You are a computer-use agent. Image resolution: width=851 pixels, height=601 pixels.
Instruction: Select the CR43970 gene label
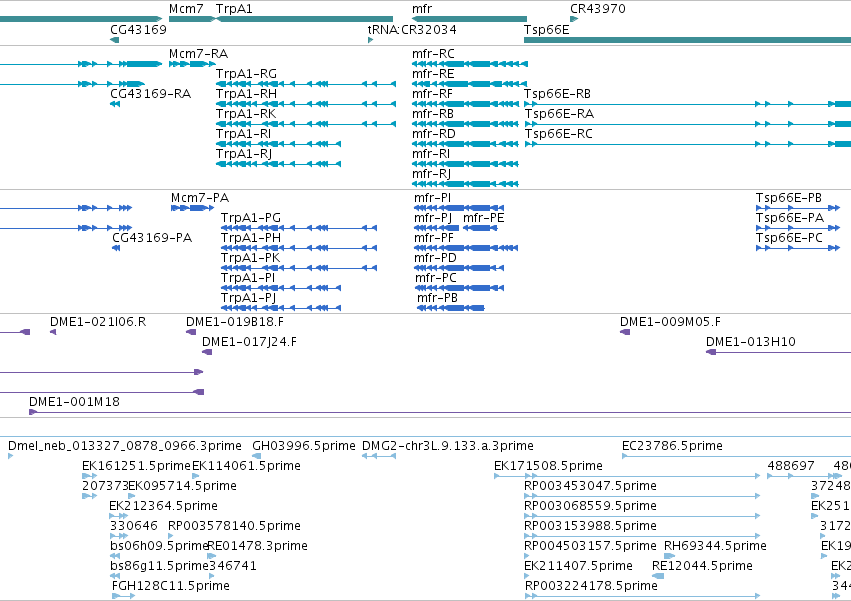click(x=598, y=9)
